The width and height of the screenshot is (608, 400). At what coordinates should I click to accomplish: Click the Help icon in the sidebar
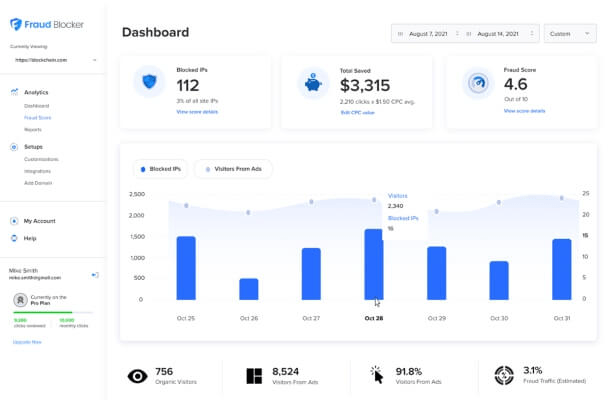point(14,238)
